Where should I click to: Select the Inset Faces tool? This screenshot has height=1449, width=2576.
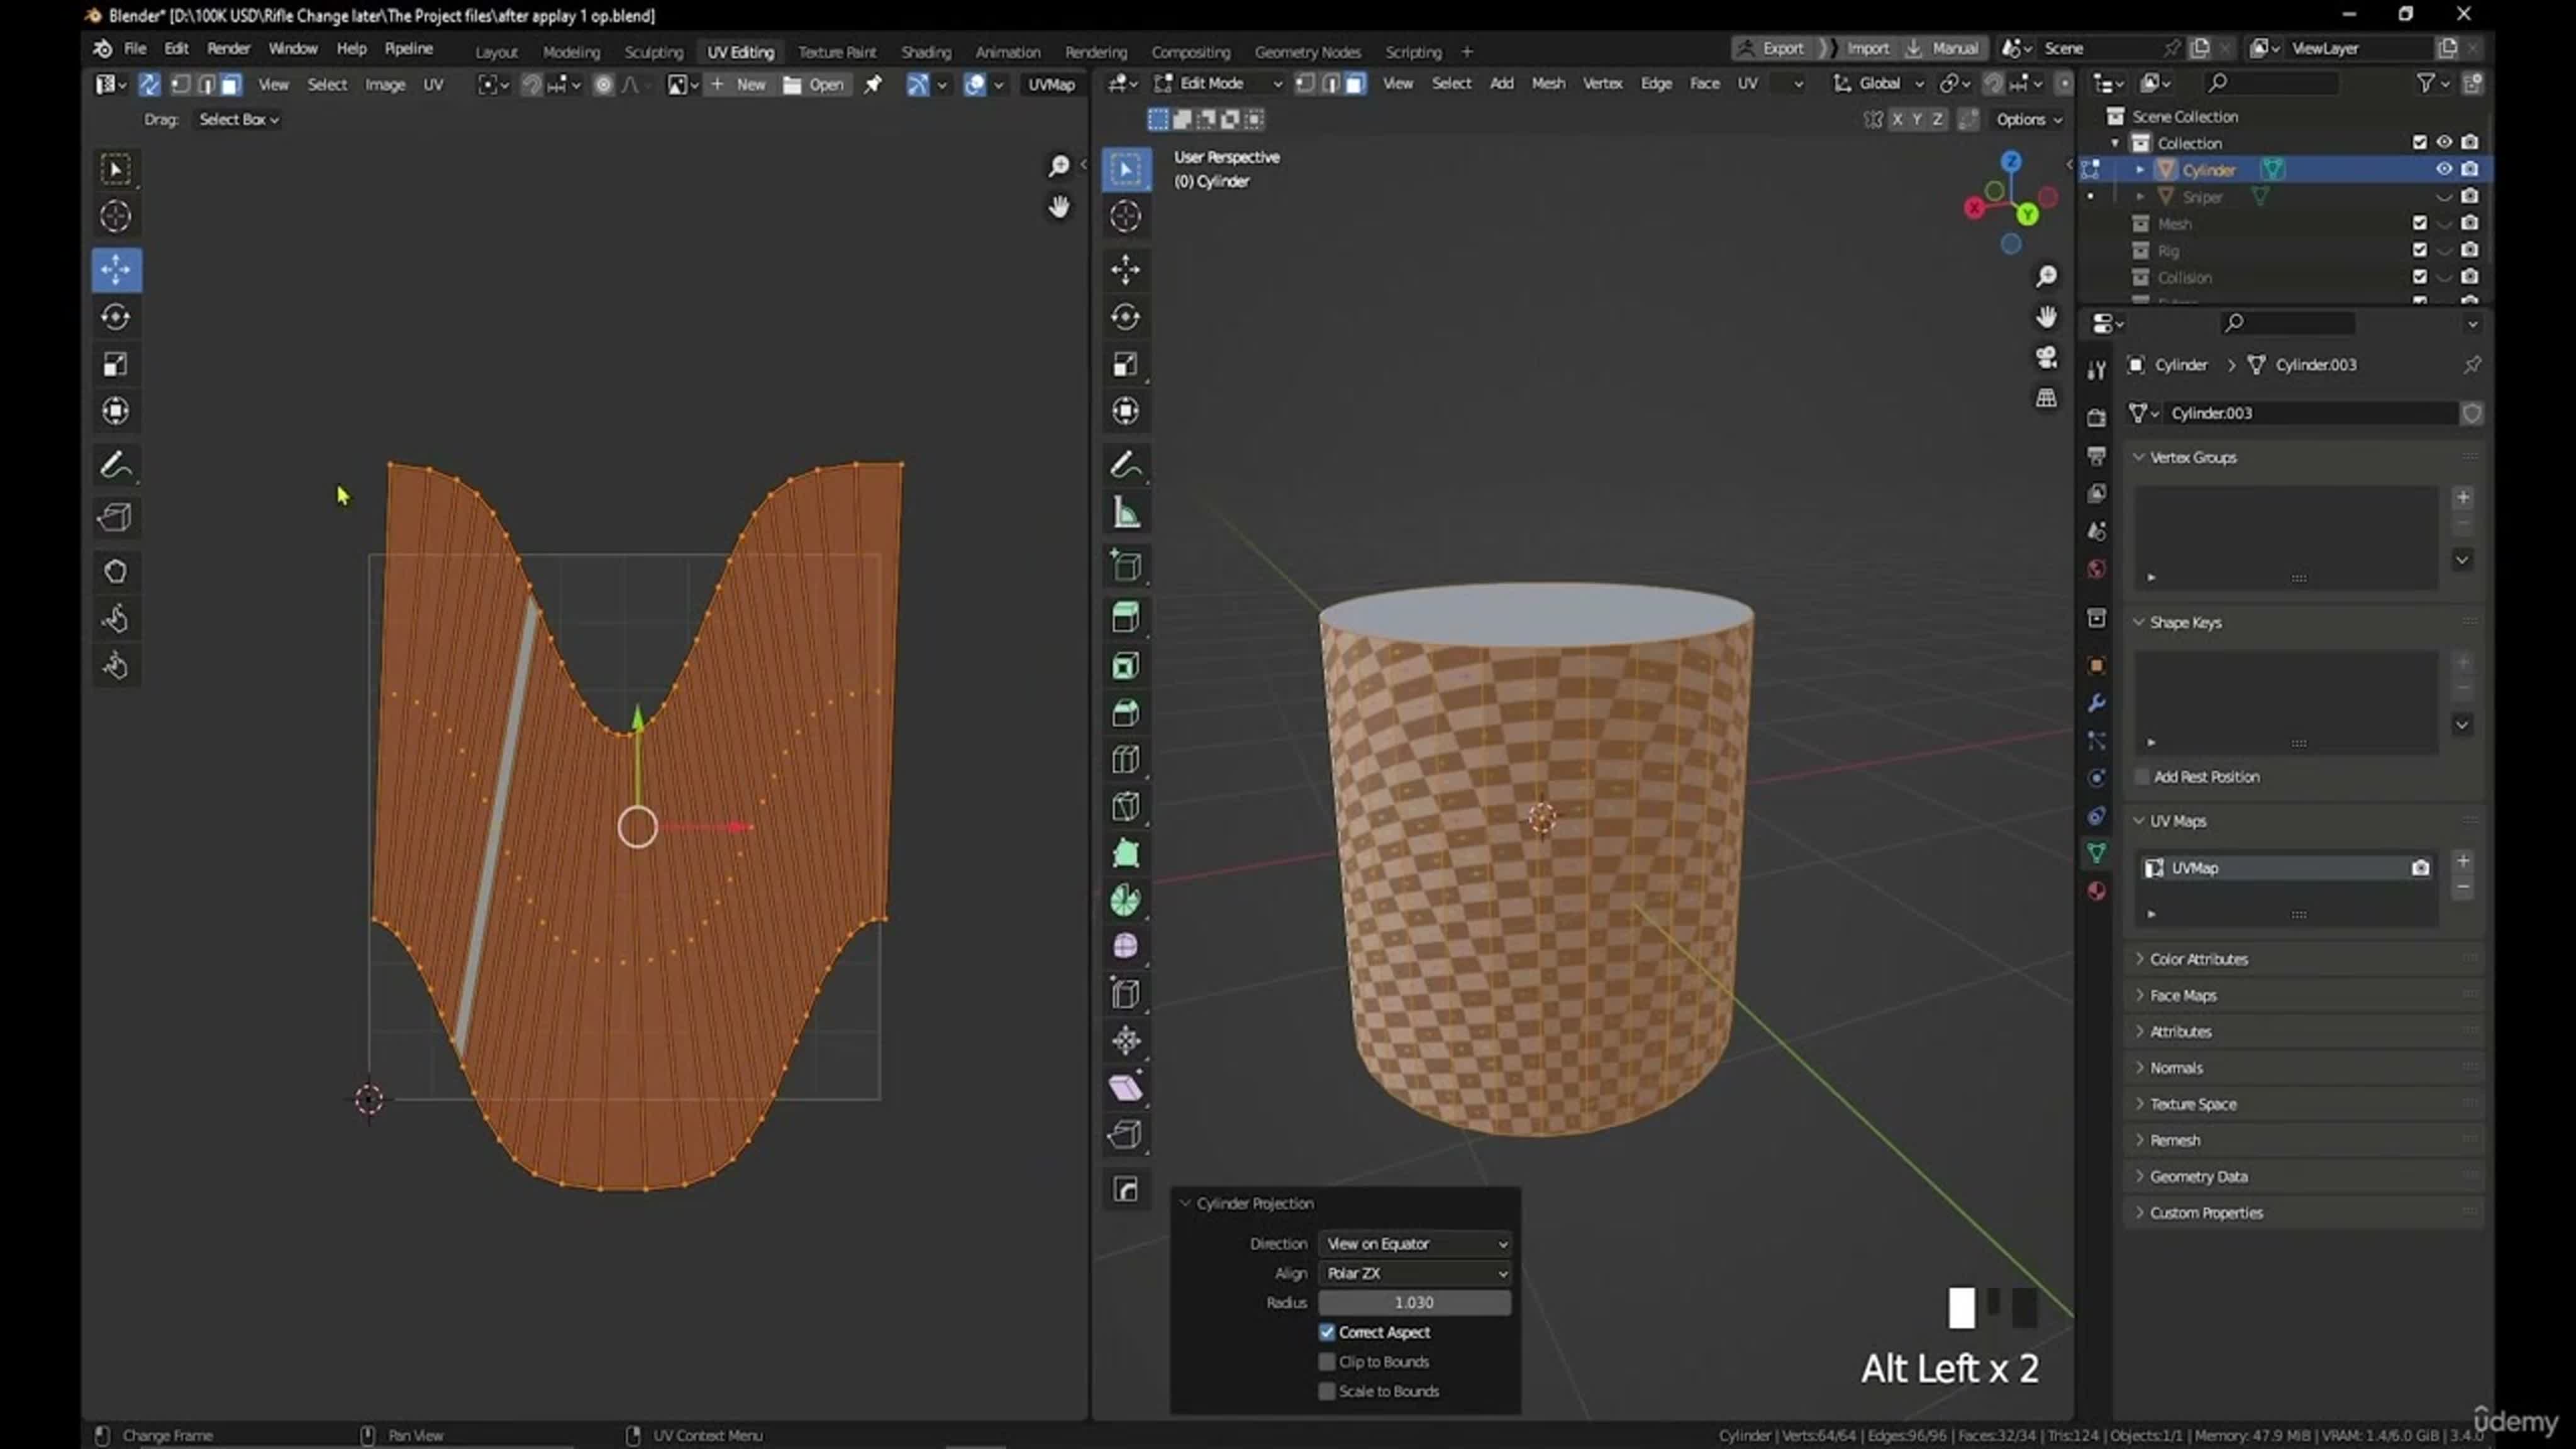pyautogui.click(x=1126, y=666)
